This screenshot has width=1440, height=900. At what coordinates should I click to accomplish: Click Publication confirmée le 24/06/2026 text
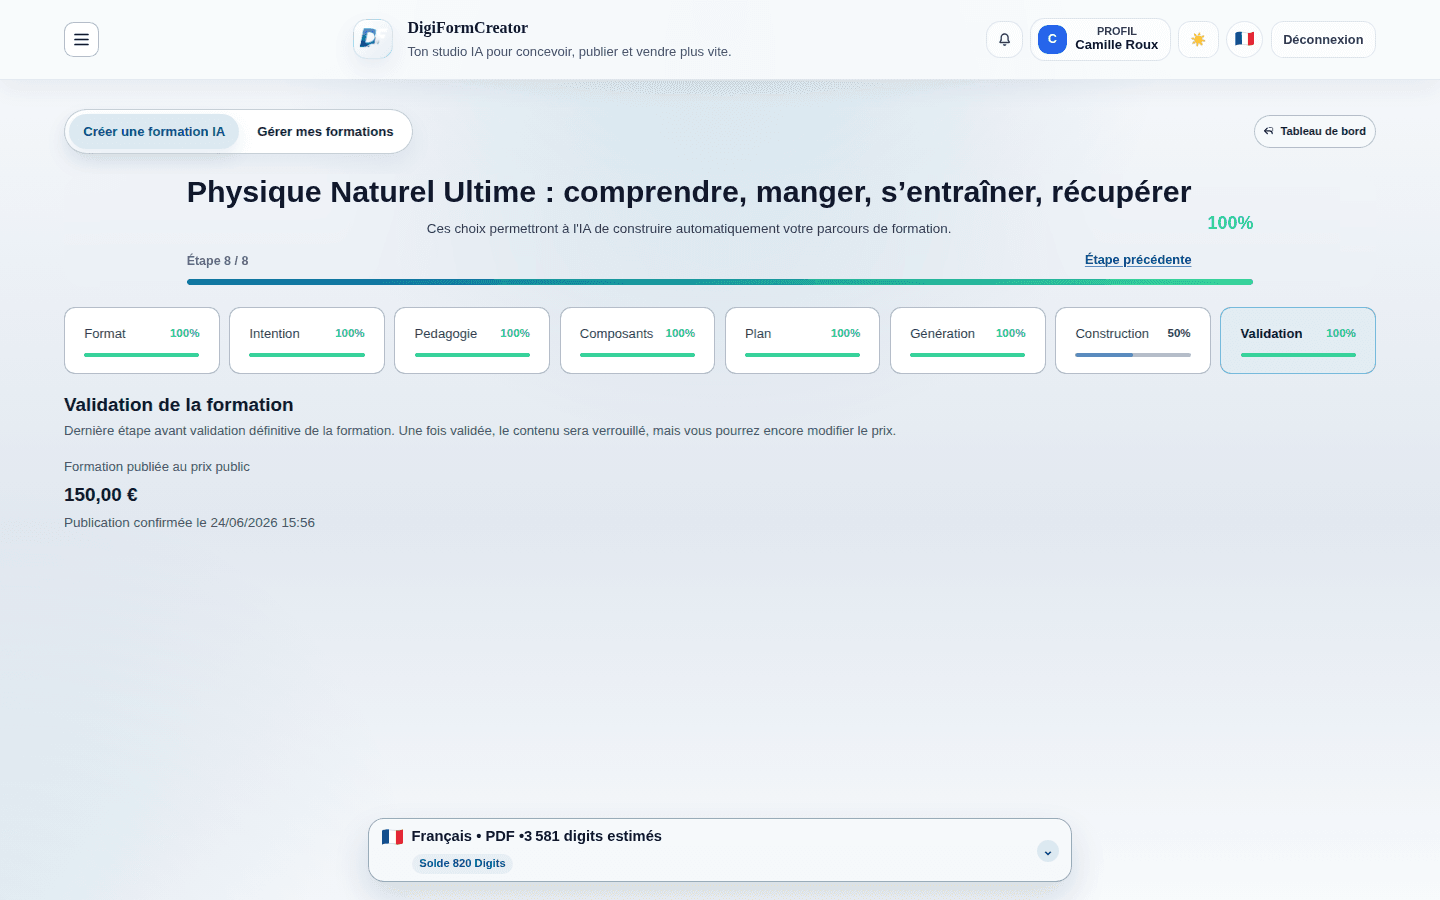[189, 523]
